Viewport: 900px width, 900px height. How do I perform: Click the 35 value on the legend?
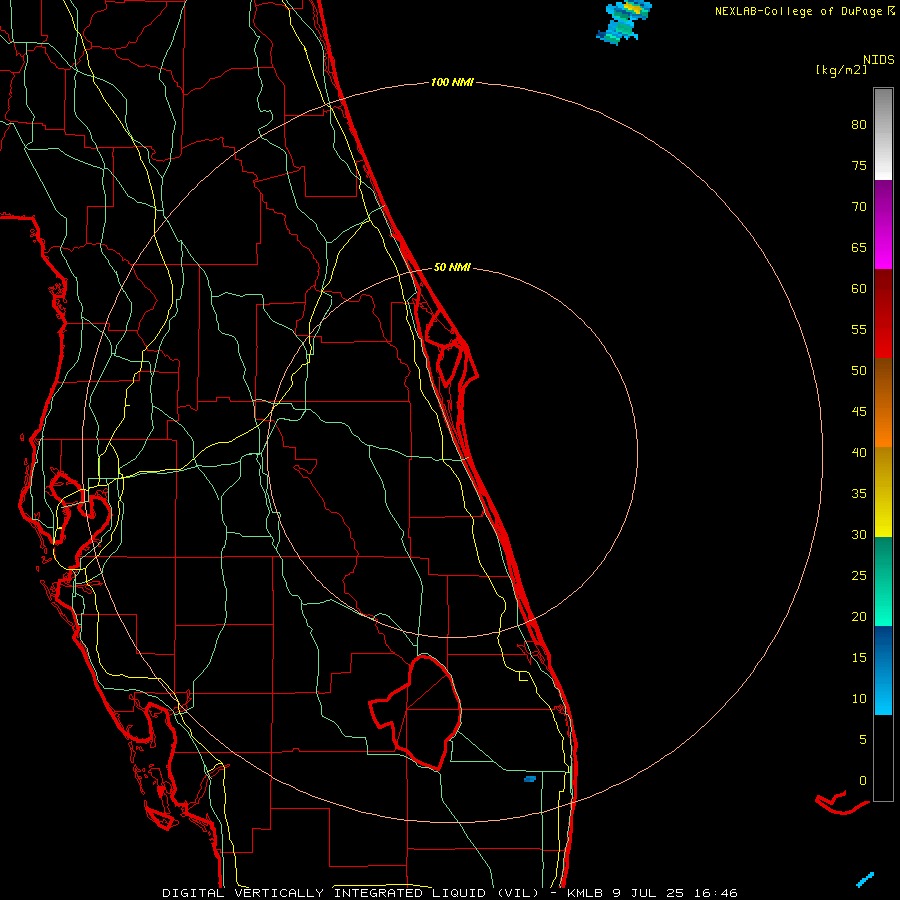point(859,494)
